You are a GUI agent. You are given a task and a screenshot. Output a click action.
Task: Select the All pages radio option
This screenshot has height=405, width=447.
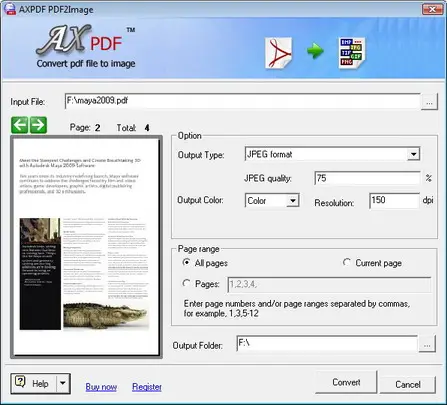pyautogui.click(x=187, y=263)
